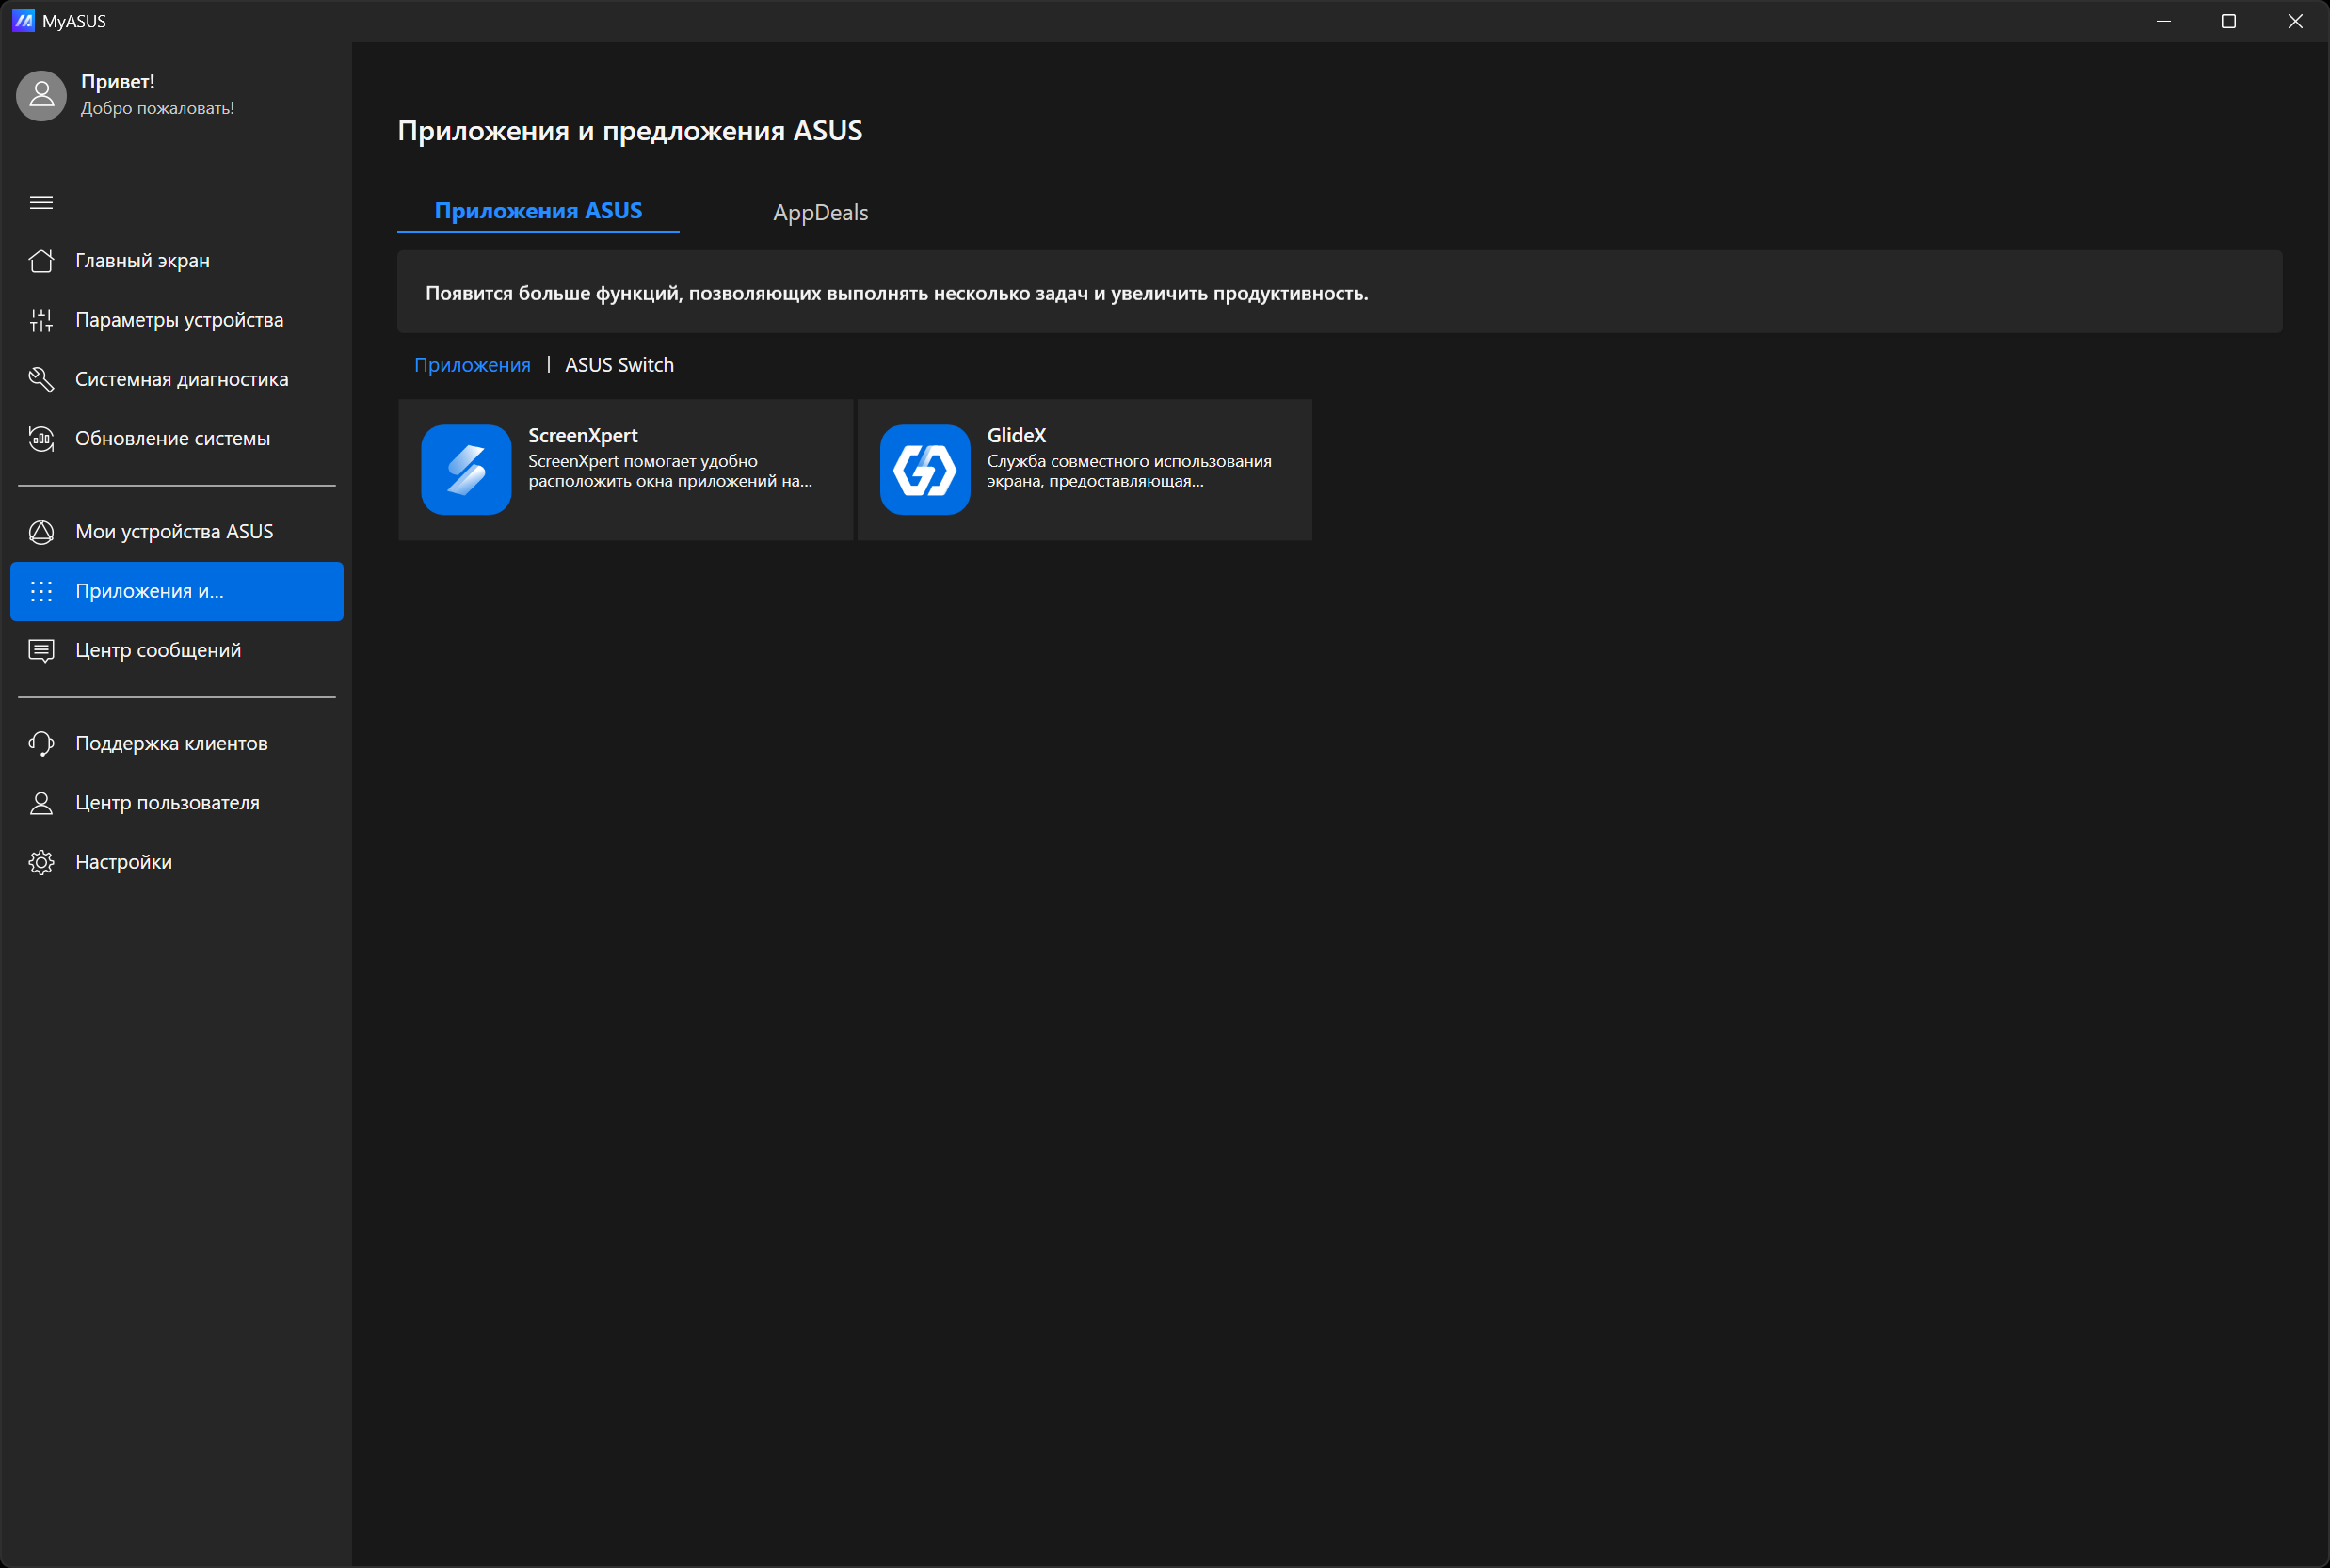This screenshot has width=2330, height=1568.
Task: Click the headset icon for Поддержка клиентов
Action: [x=41, y=743]
